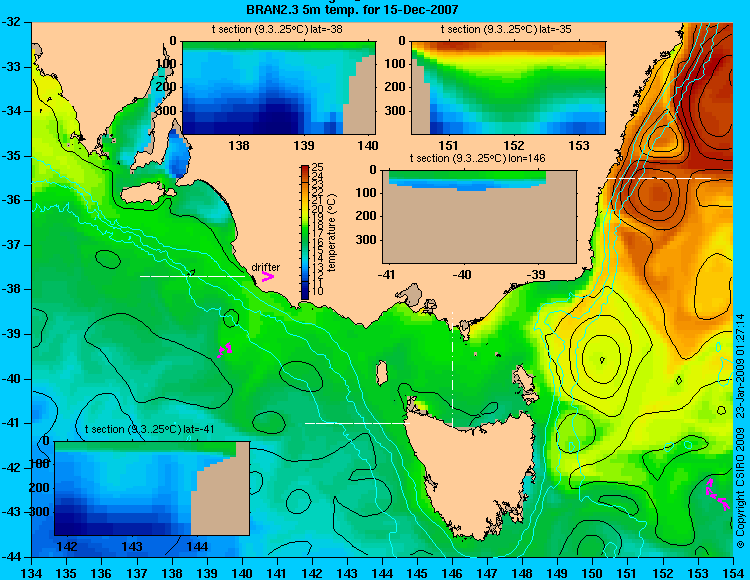Click the -32 latitude axis label

(x=11, y=22)
